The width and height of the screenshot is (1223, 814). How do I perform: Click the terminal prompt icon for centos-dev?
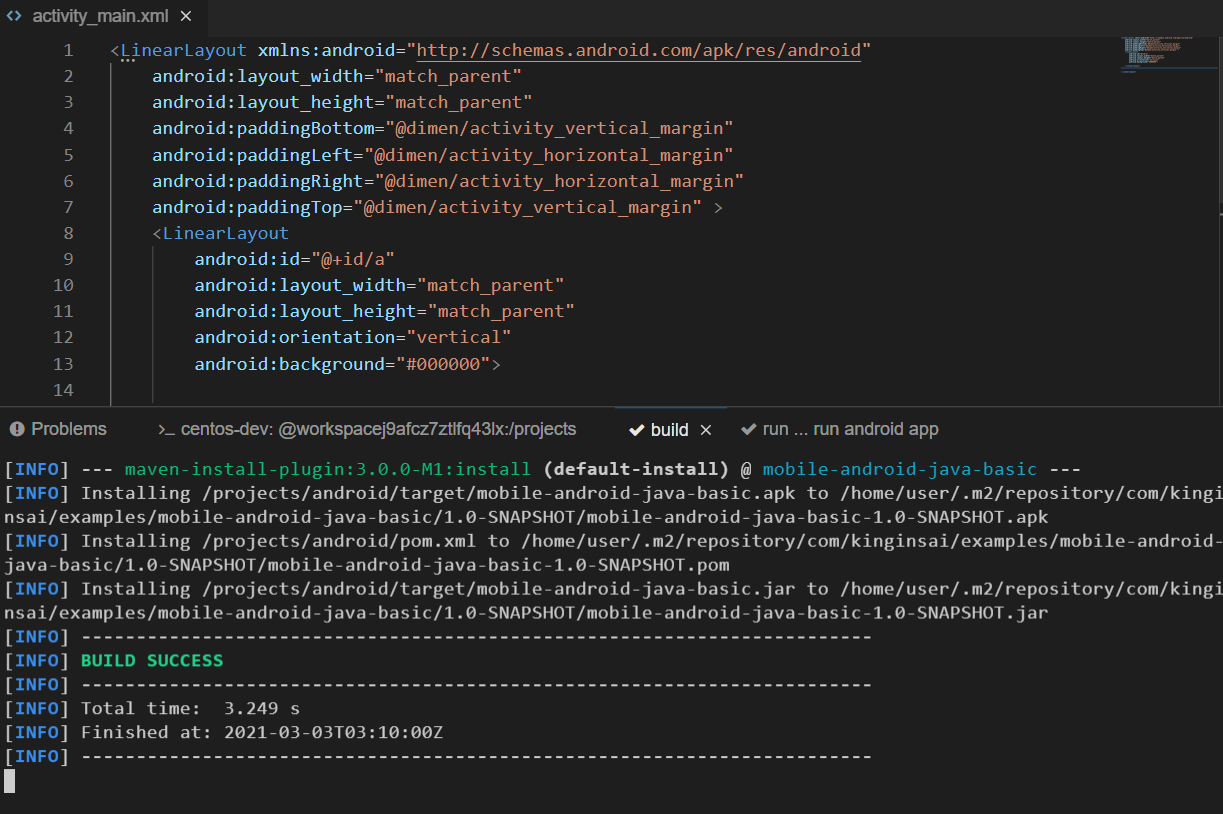coord(166,429)
